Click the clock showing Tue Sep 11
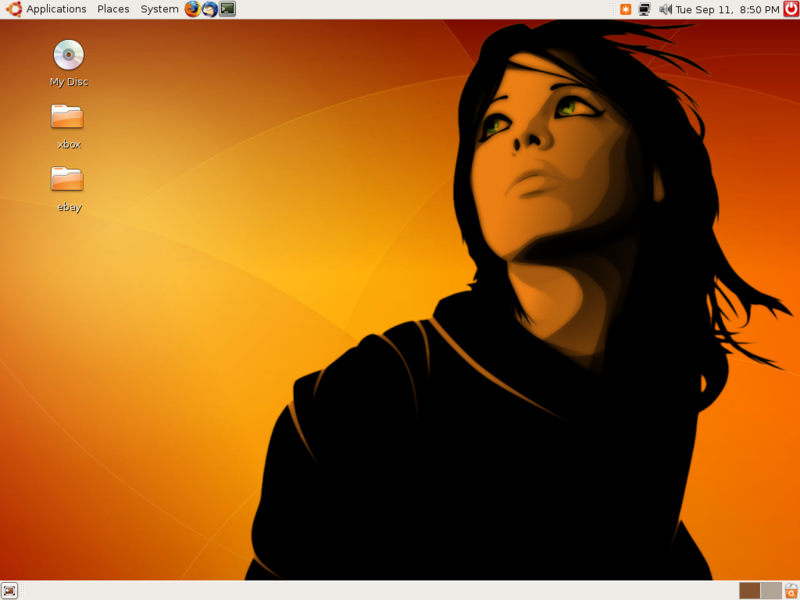This screenshot has width=800, height=600. pyautogui.click(x=715, y=9)
